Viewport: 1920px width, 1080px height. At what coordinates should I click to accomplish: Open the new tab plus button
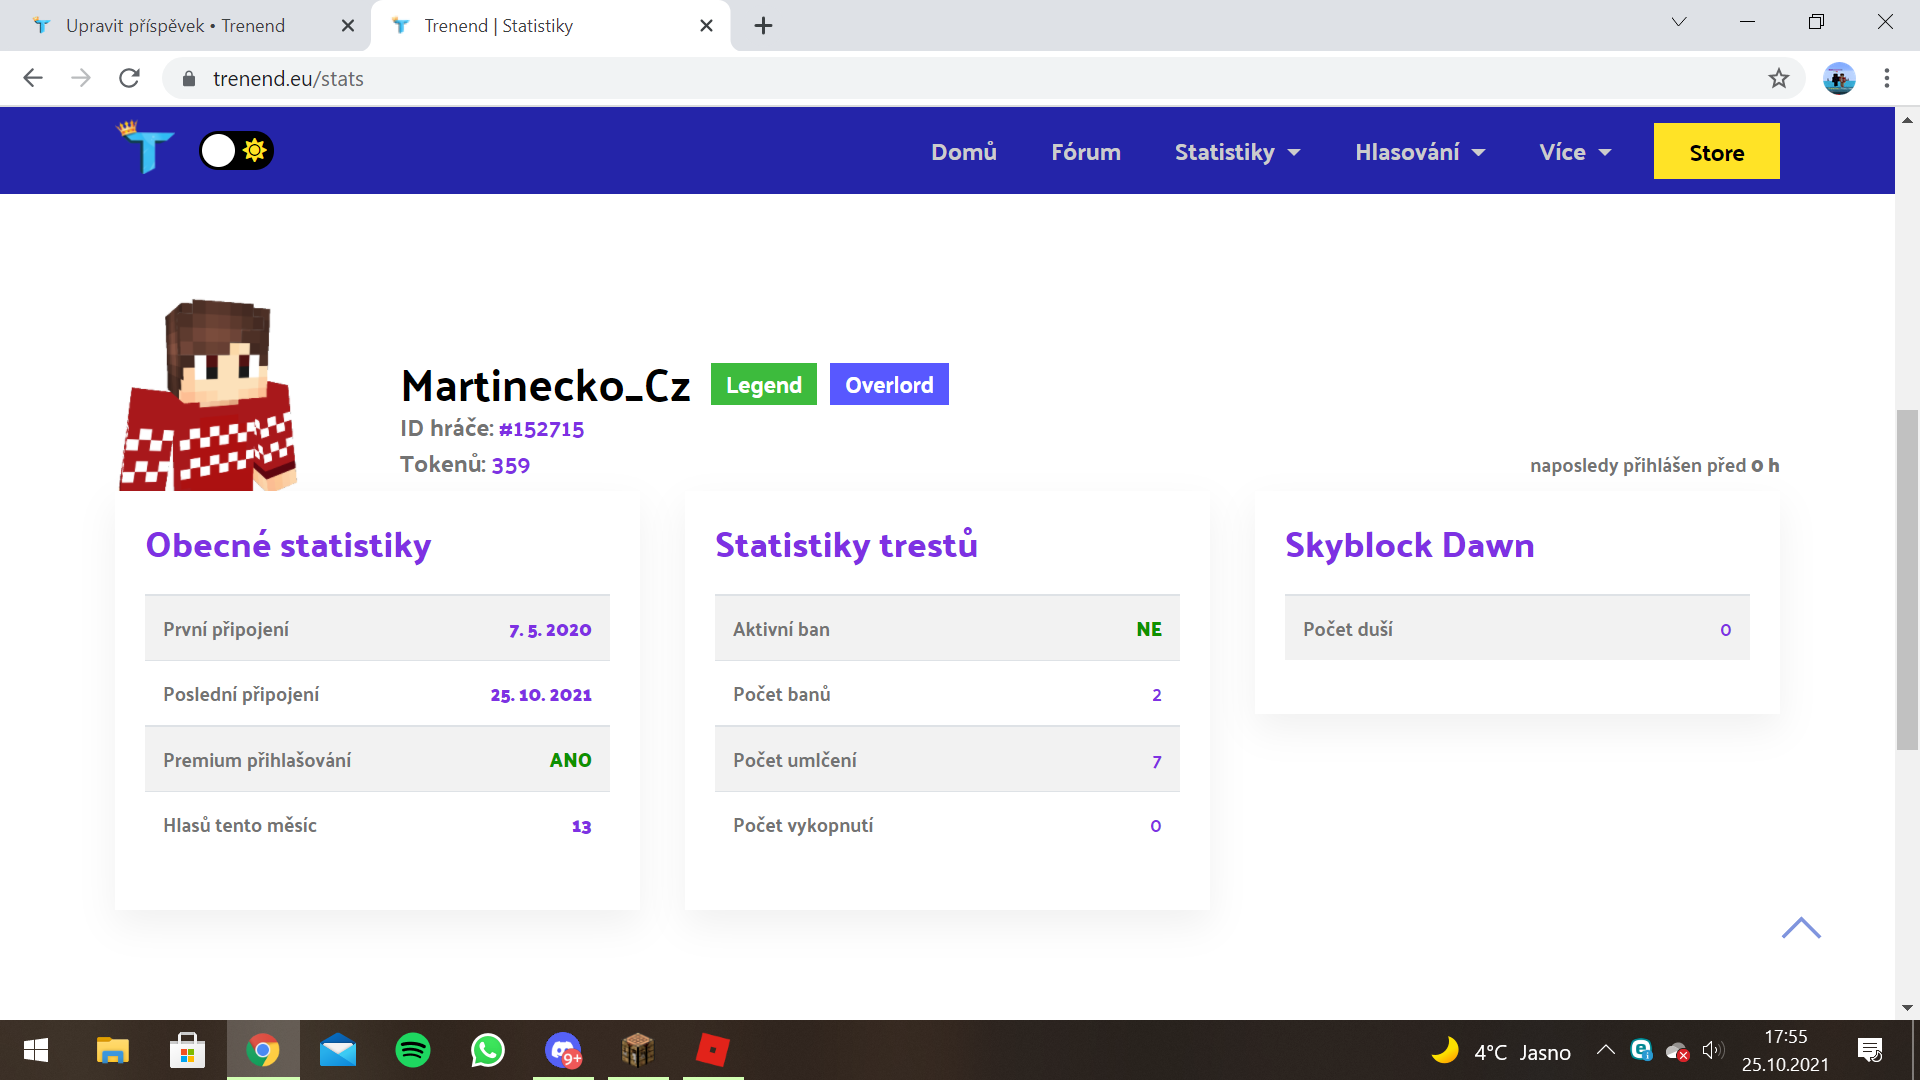click(763, 26)
